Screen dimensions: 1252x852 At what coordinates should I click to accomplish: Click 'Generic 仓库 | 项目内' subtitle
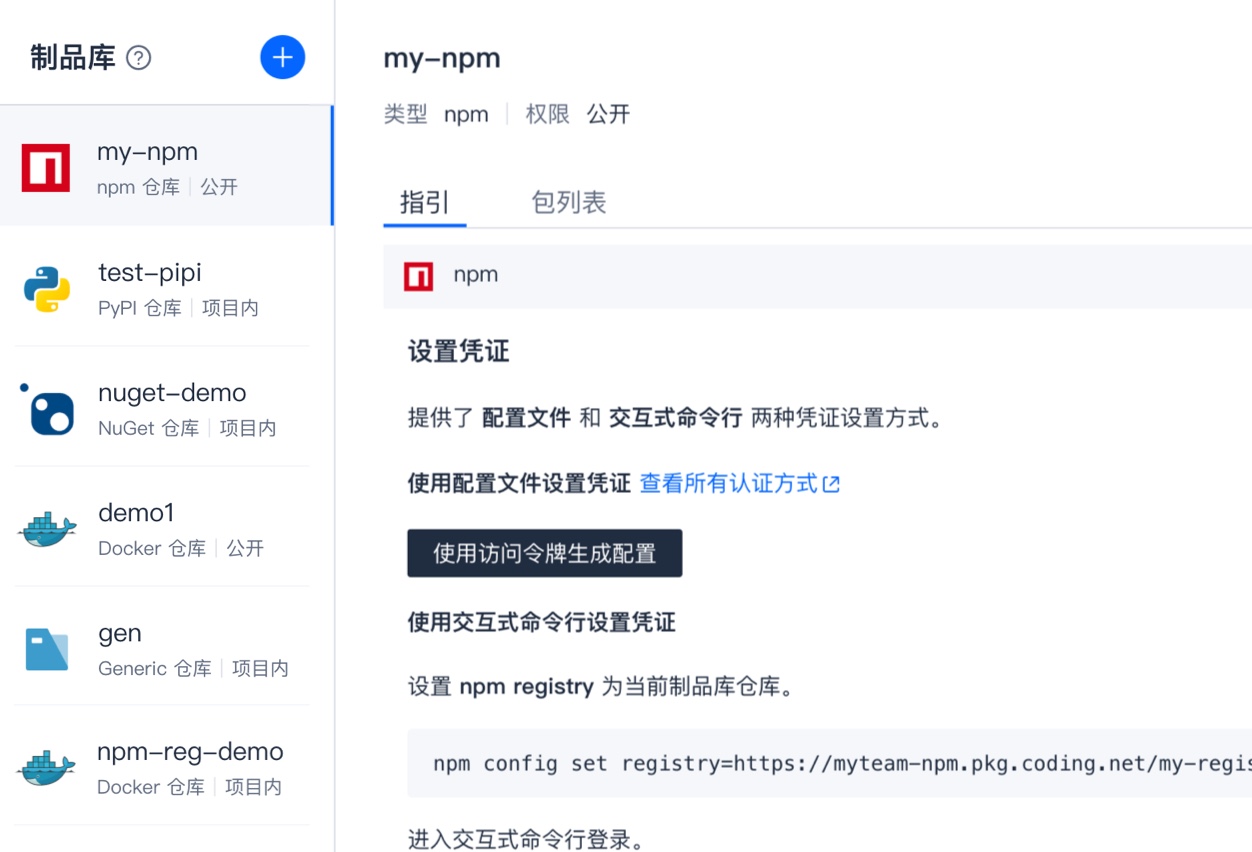click(x=193, y=668)
